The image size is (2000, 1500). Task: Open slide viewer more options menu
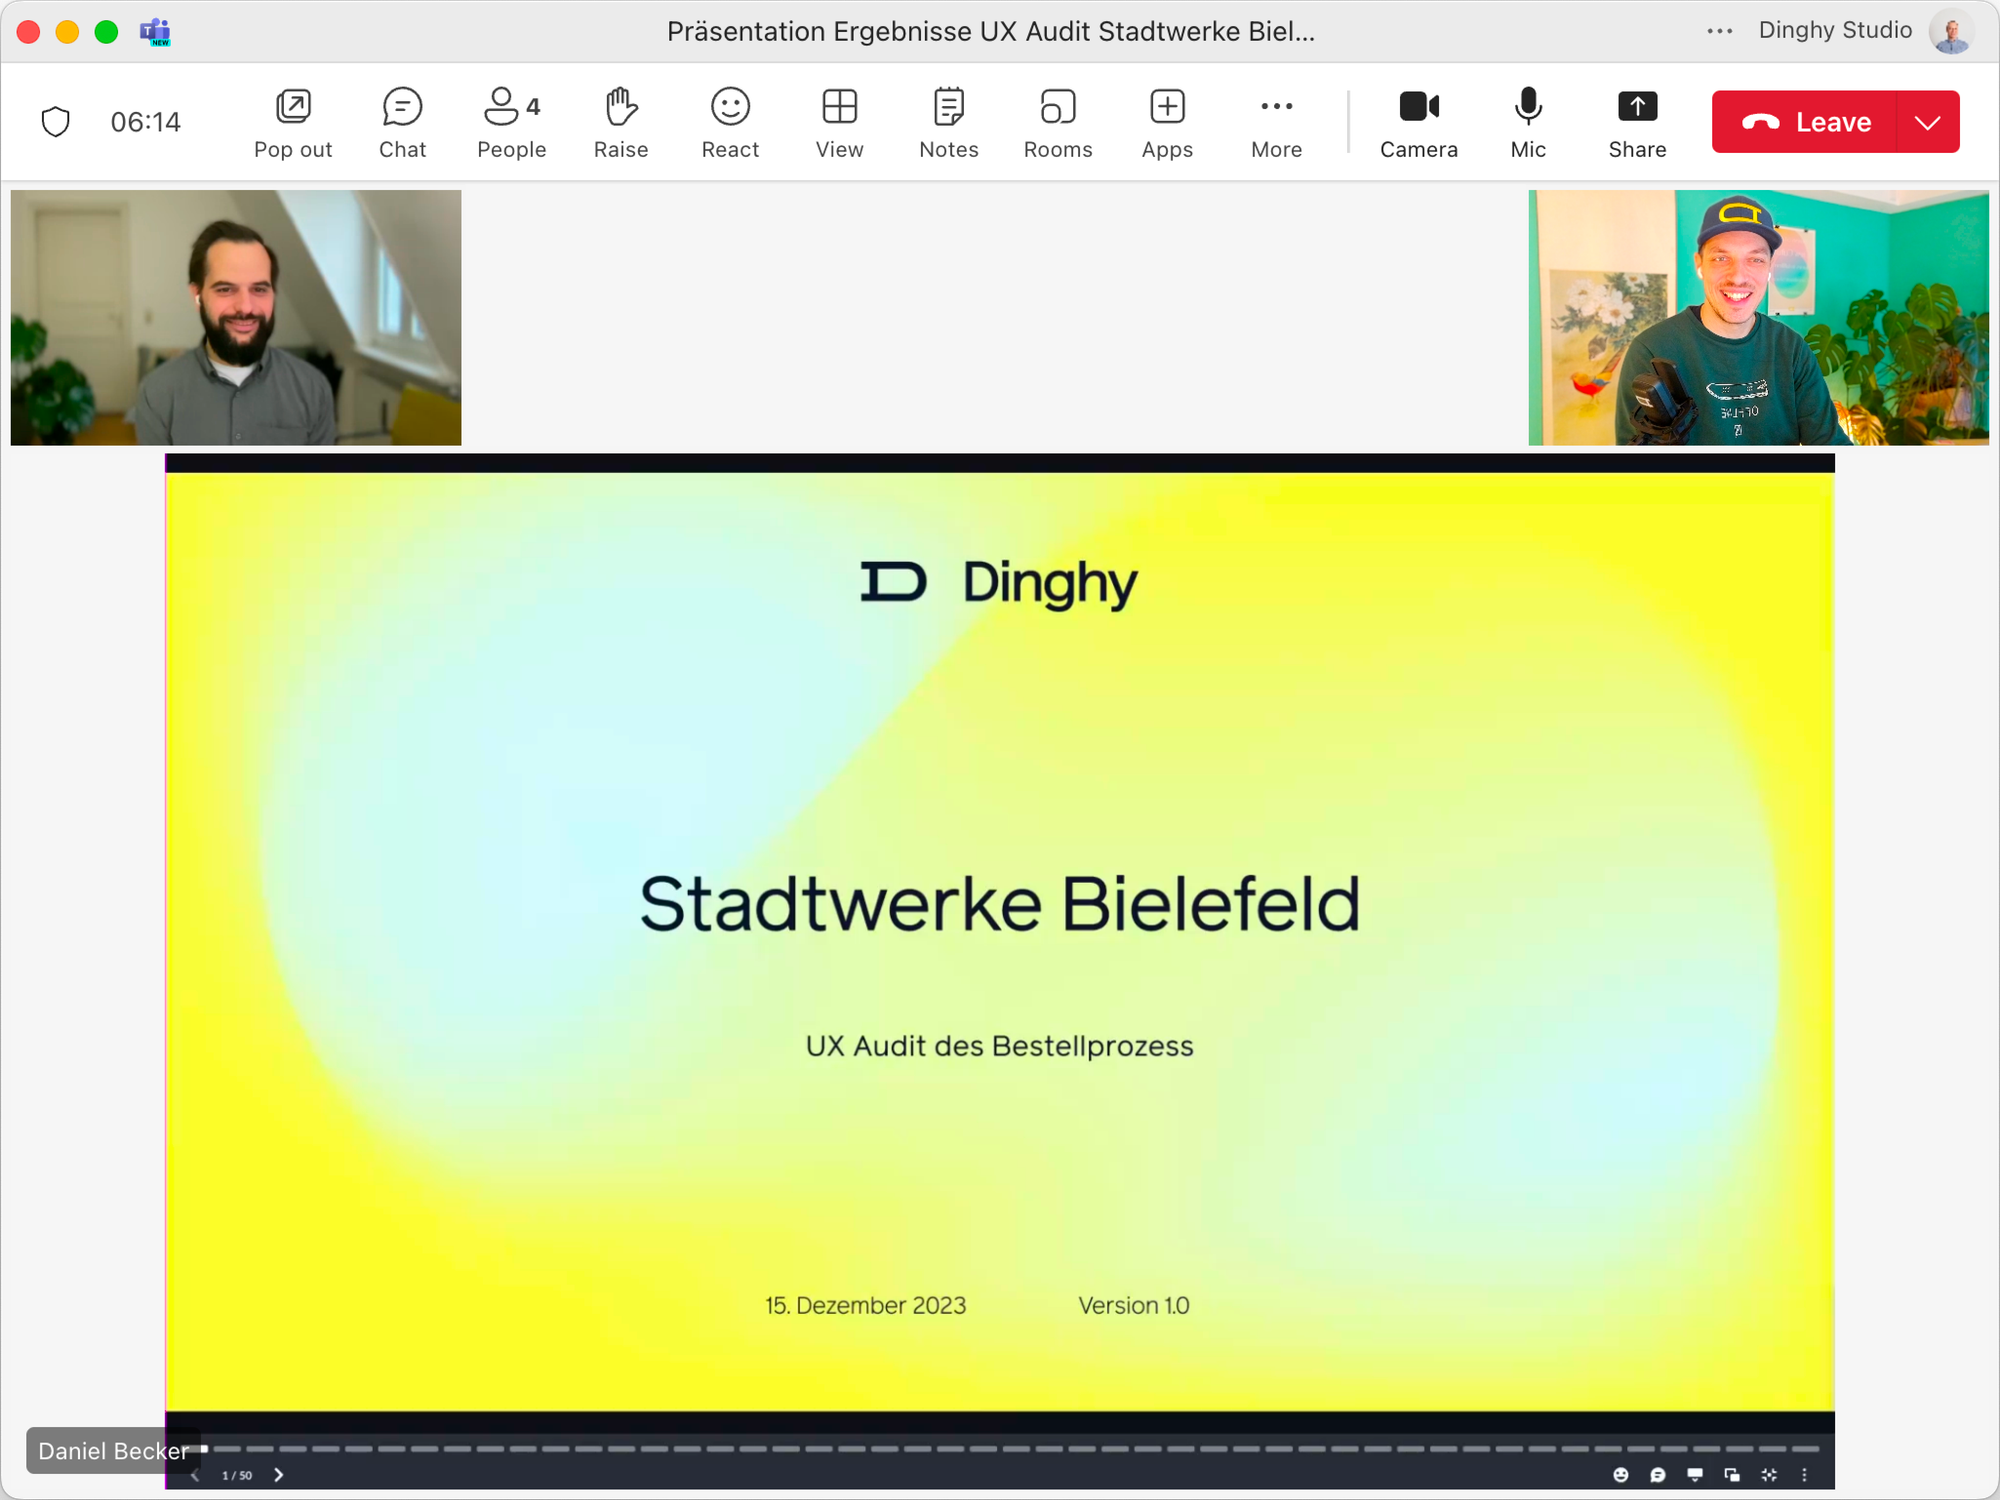pos(1804,1475)
